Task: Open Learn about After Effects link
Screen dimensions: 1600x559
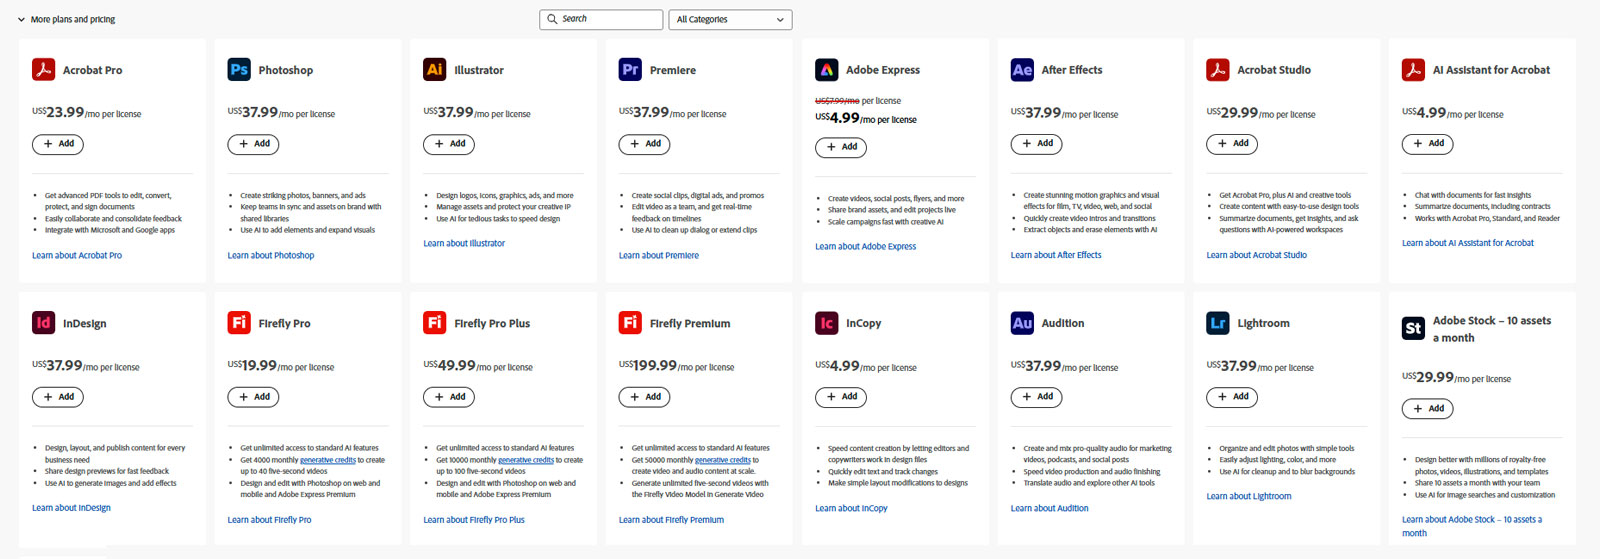Action: click(1056, 256)
